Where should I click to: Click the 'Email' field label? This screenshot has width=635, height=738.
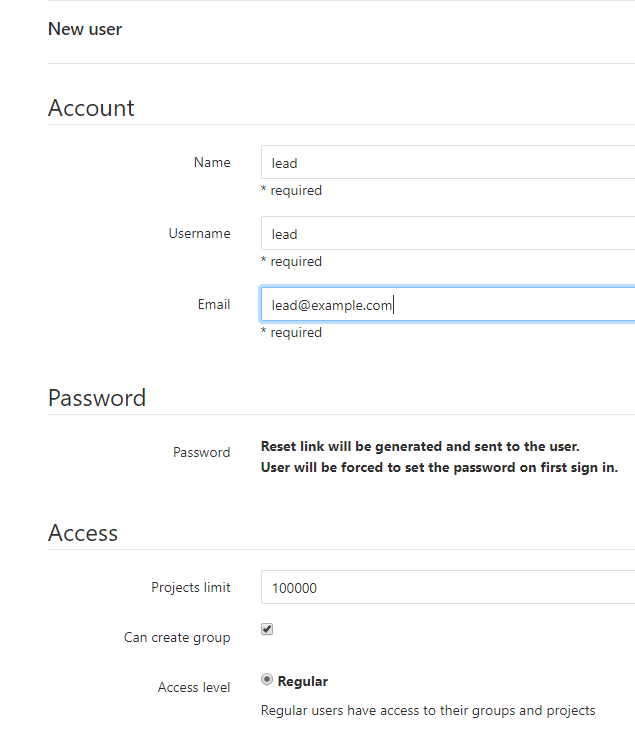214,305
